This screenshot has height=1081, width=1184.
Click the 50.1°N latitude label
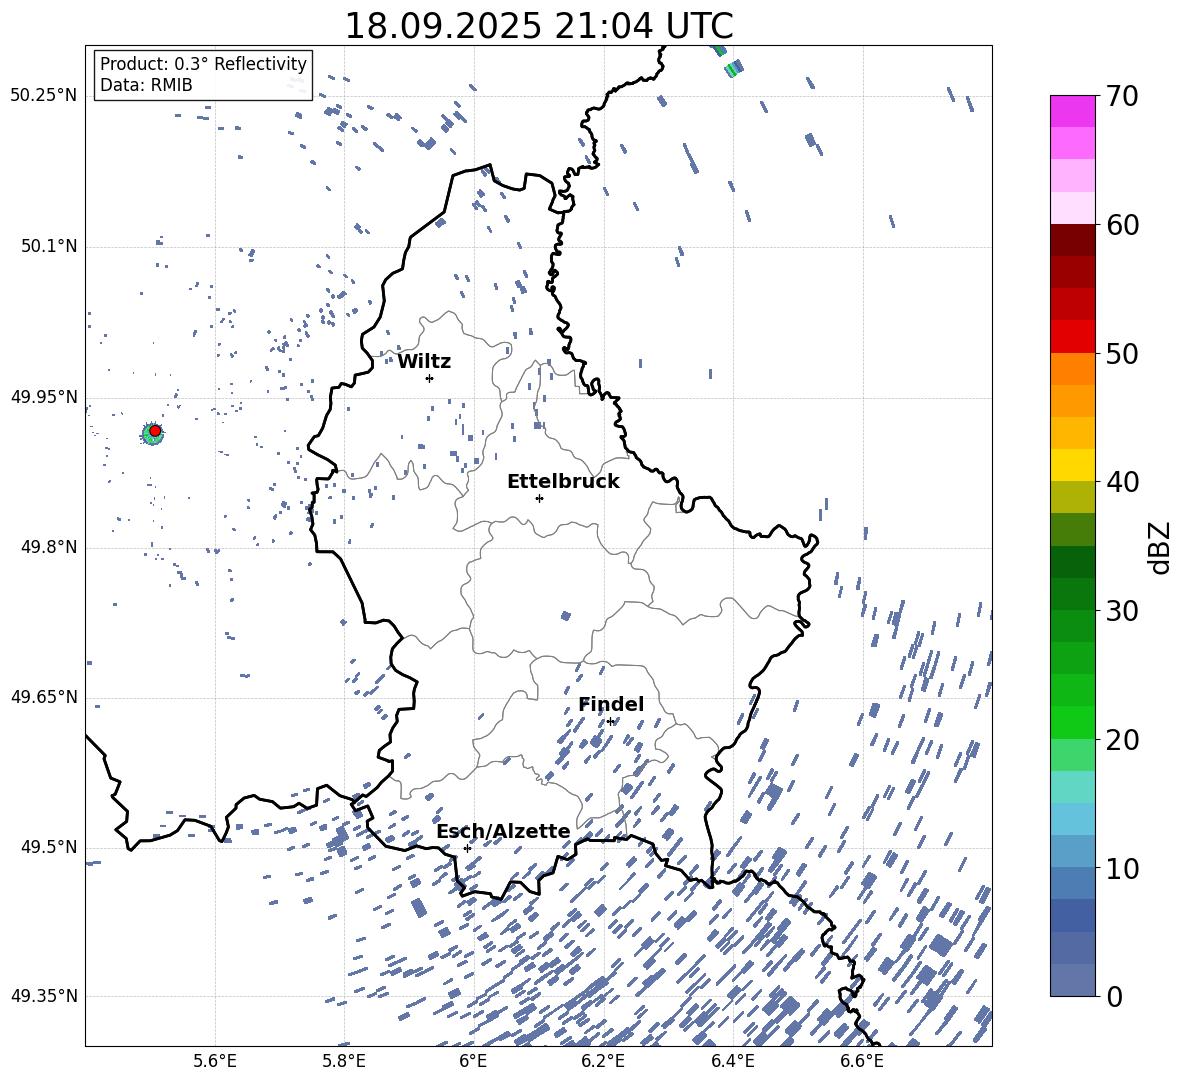tap(49, 246)
